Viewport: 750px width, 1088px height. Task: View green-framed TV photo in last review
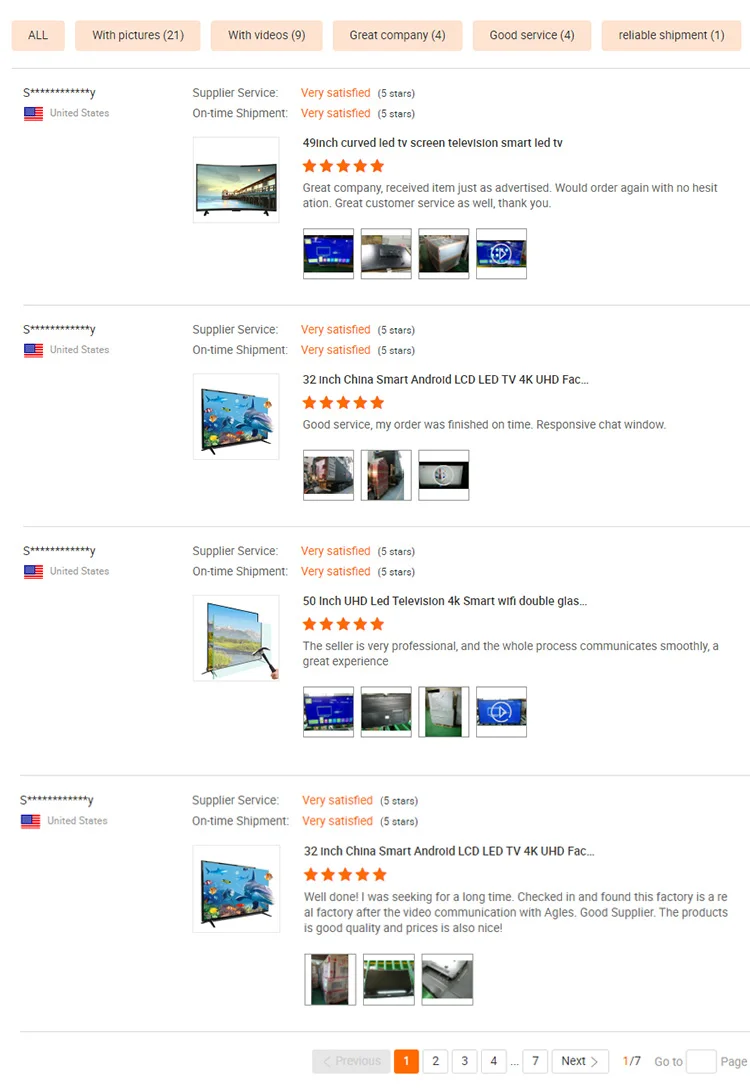[x=389, y=979]
